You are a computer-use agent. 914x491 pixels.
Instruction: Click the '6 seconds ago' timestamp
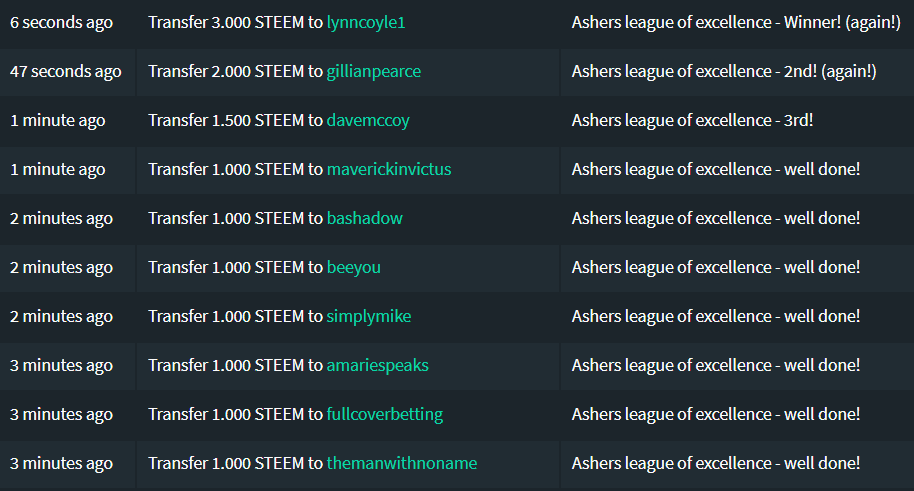(x=61, y=23)
